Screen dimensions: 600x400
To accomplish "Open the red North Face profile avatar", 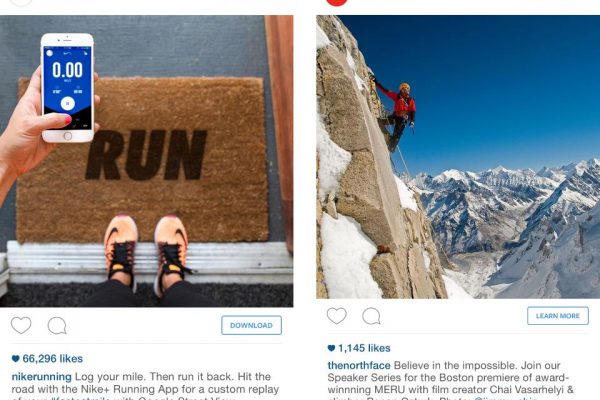I will 337,2.
